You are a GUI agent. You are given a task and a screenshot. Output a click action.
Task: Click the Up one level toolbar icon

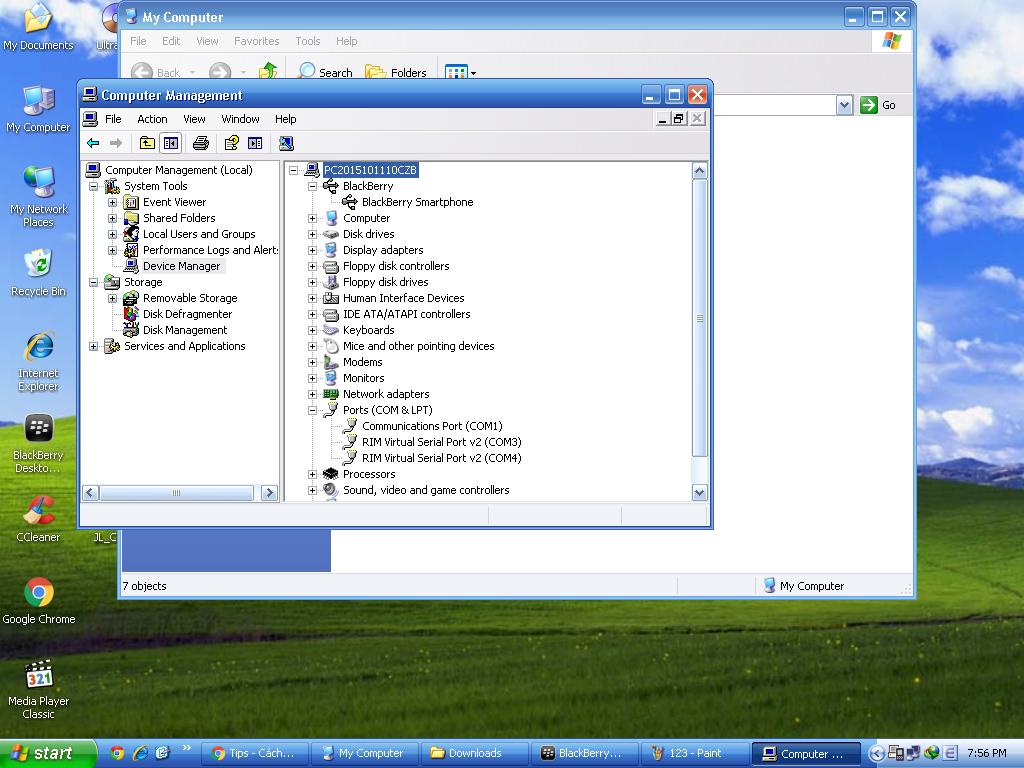tap(147, 143)
